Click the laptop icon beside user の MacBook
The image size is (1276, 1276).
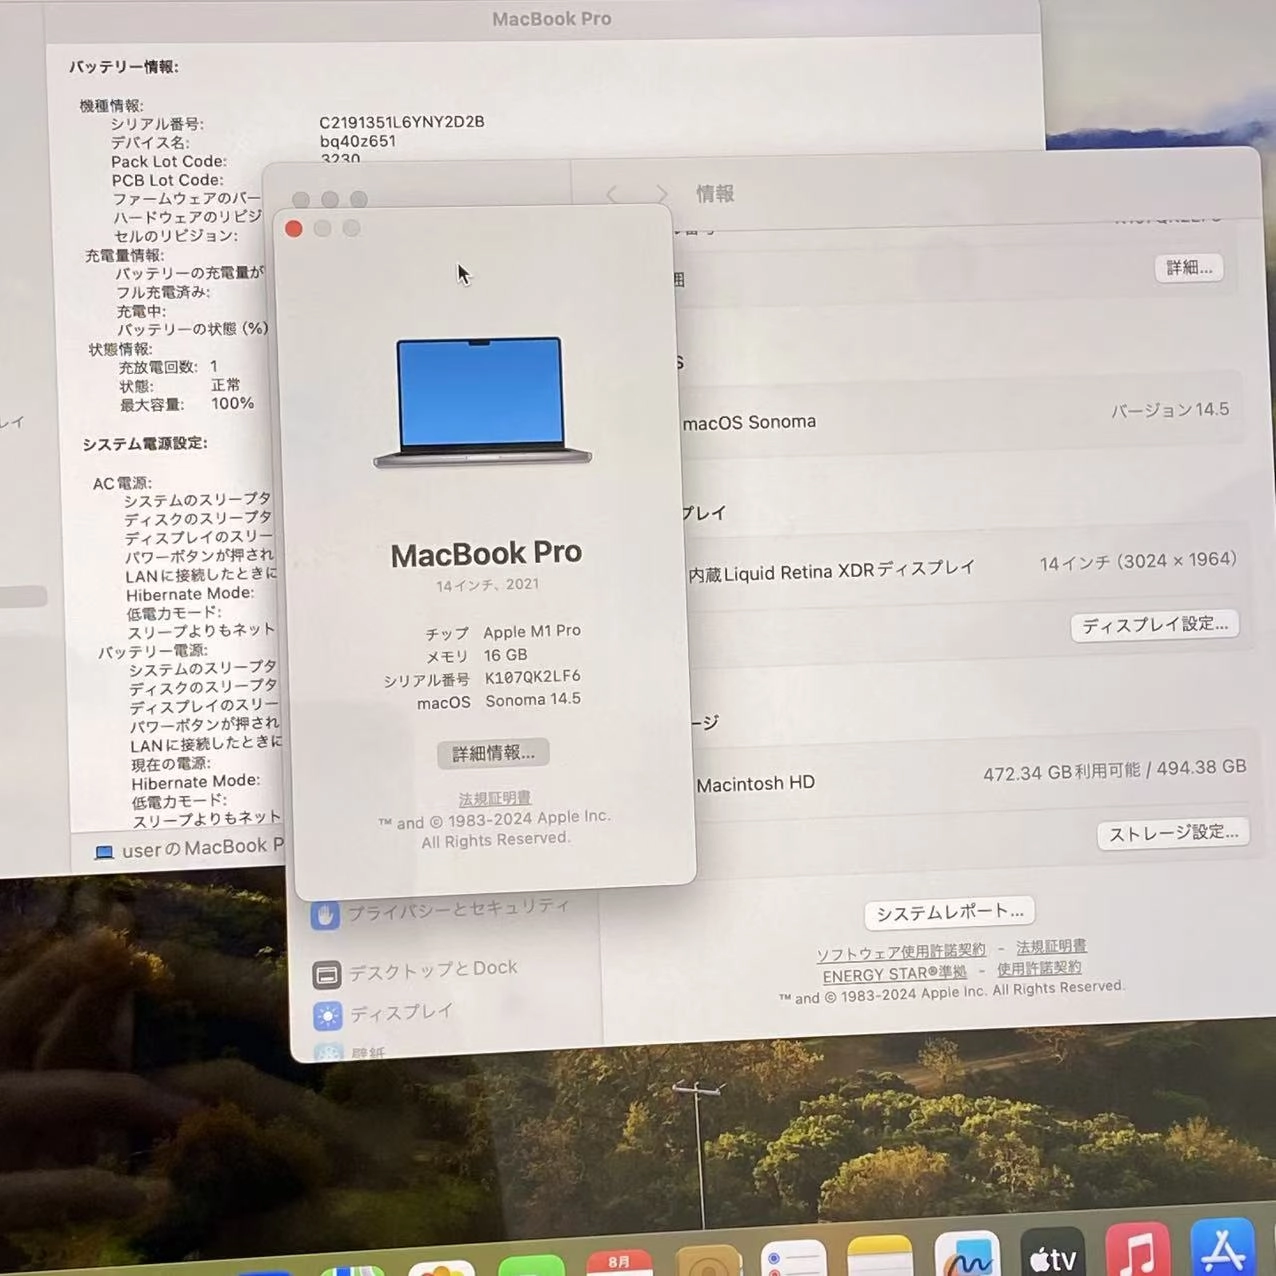104,852
